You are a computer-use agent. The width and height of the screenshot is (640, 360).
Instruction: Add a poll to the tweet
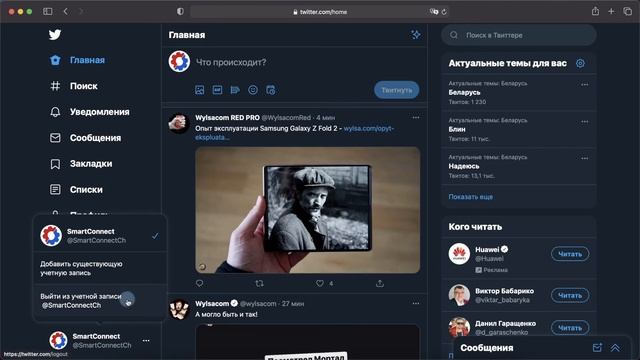235,90
